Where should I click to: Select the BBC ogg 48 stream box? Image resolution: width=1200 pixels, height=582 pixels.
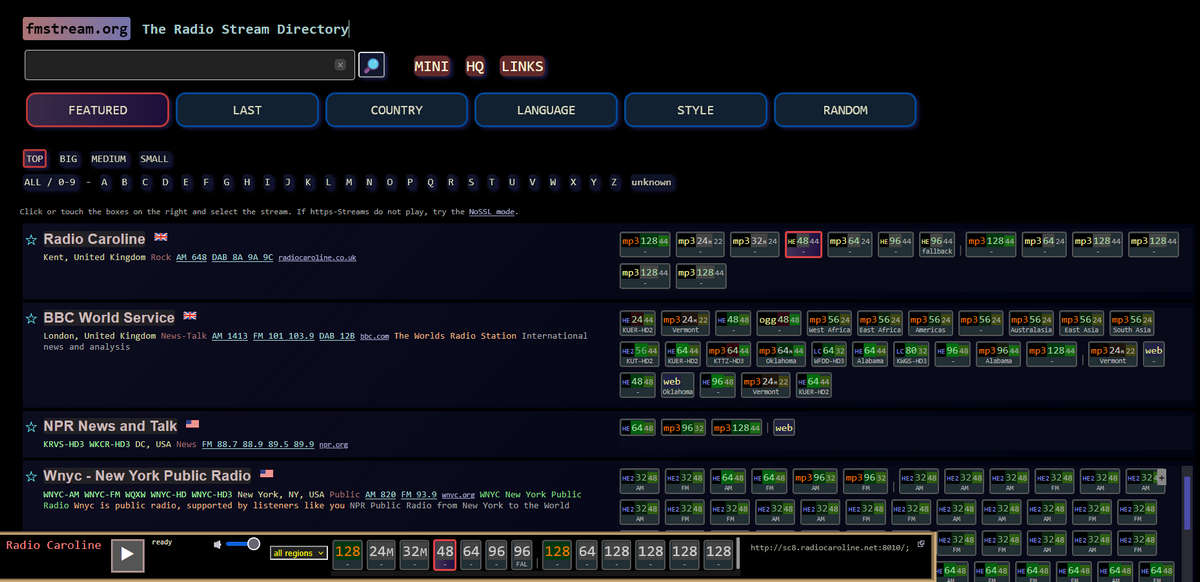[x=780, y=323]
